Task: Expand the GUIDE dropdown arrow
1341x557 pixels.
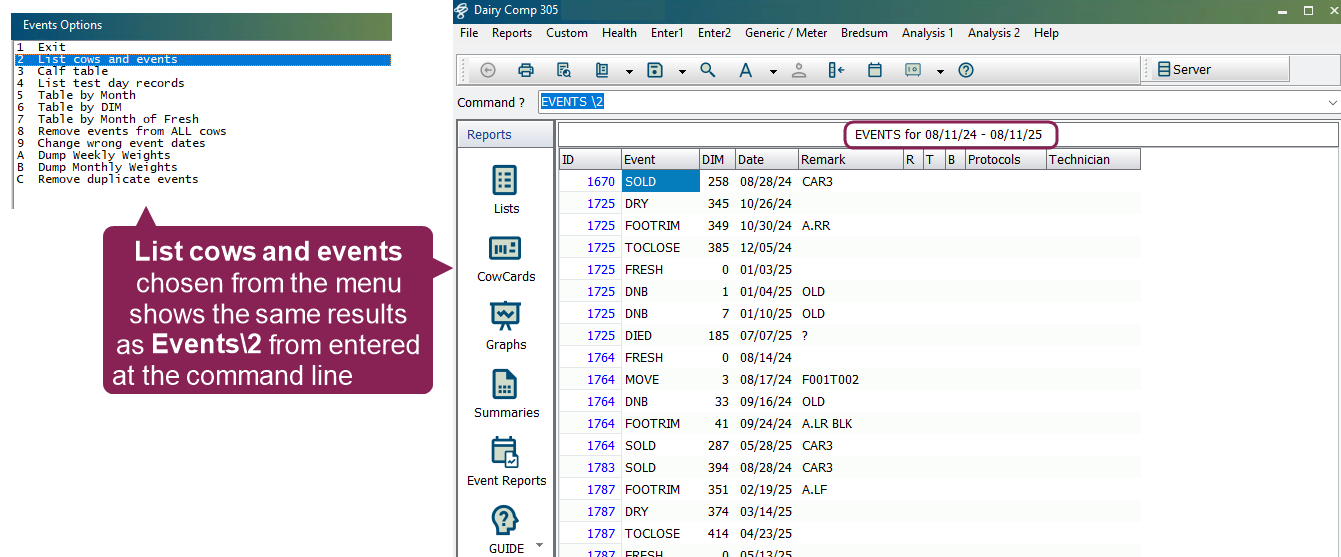Action: tap(540, 545)
